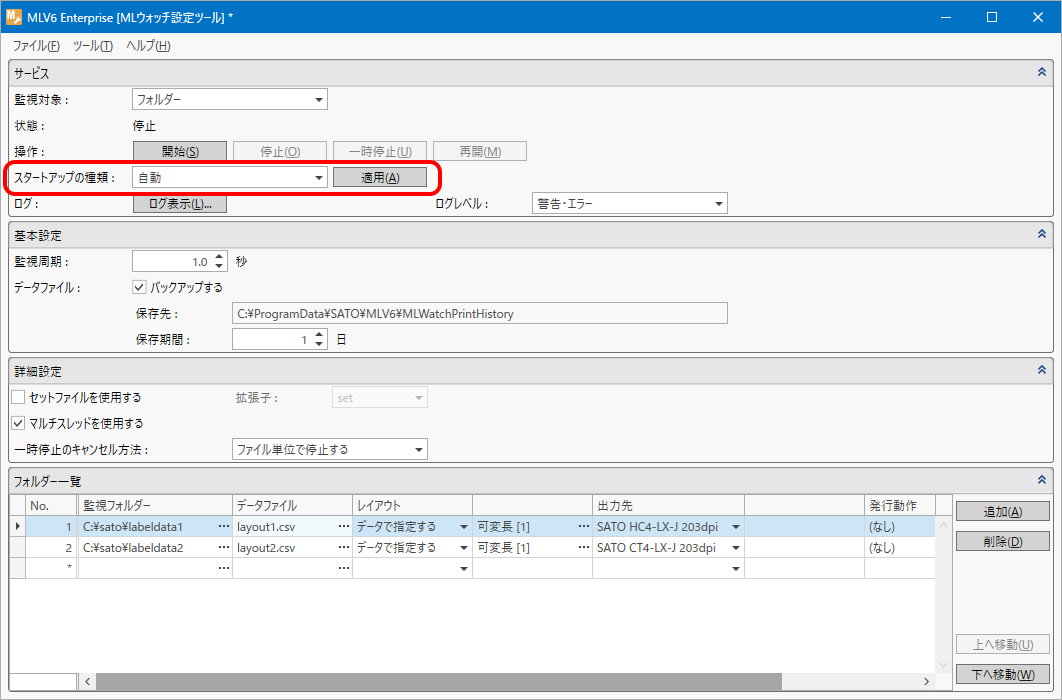
Task: Enable the セットファイルを使用する checkbox
Action: pos(18,397)
